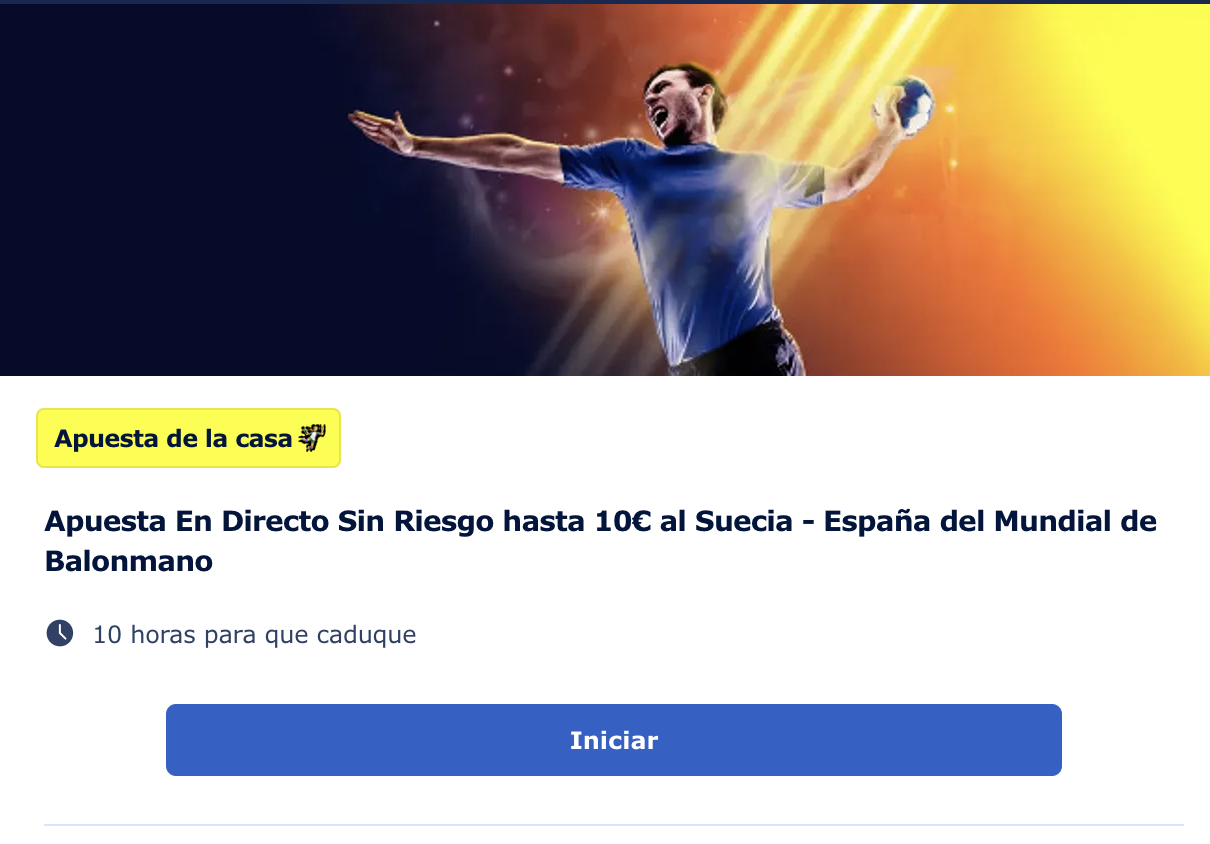Viewport: 1210px width, 844px height.
Task: Click the blue Iniciar button
Action: pyautogui.click(x=613, y=740)
